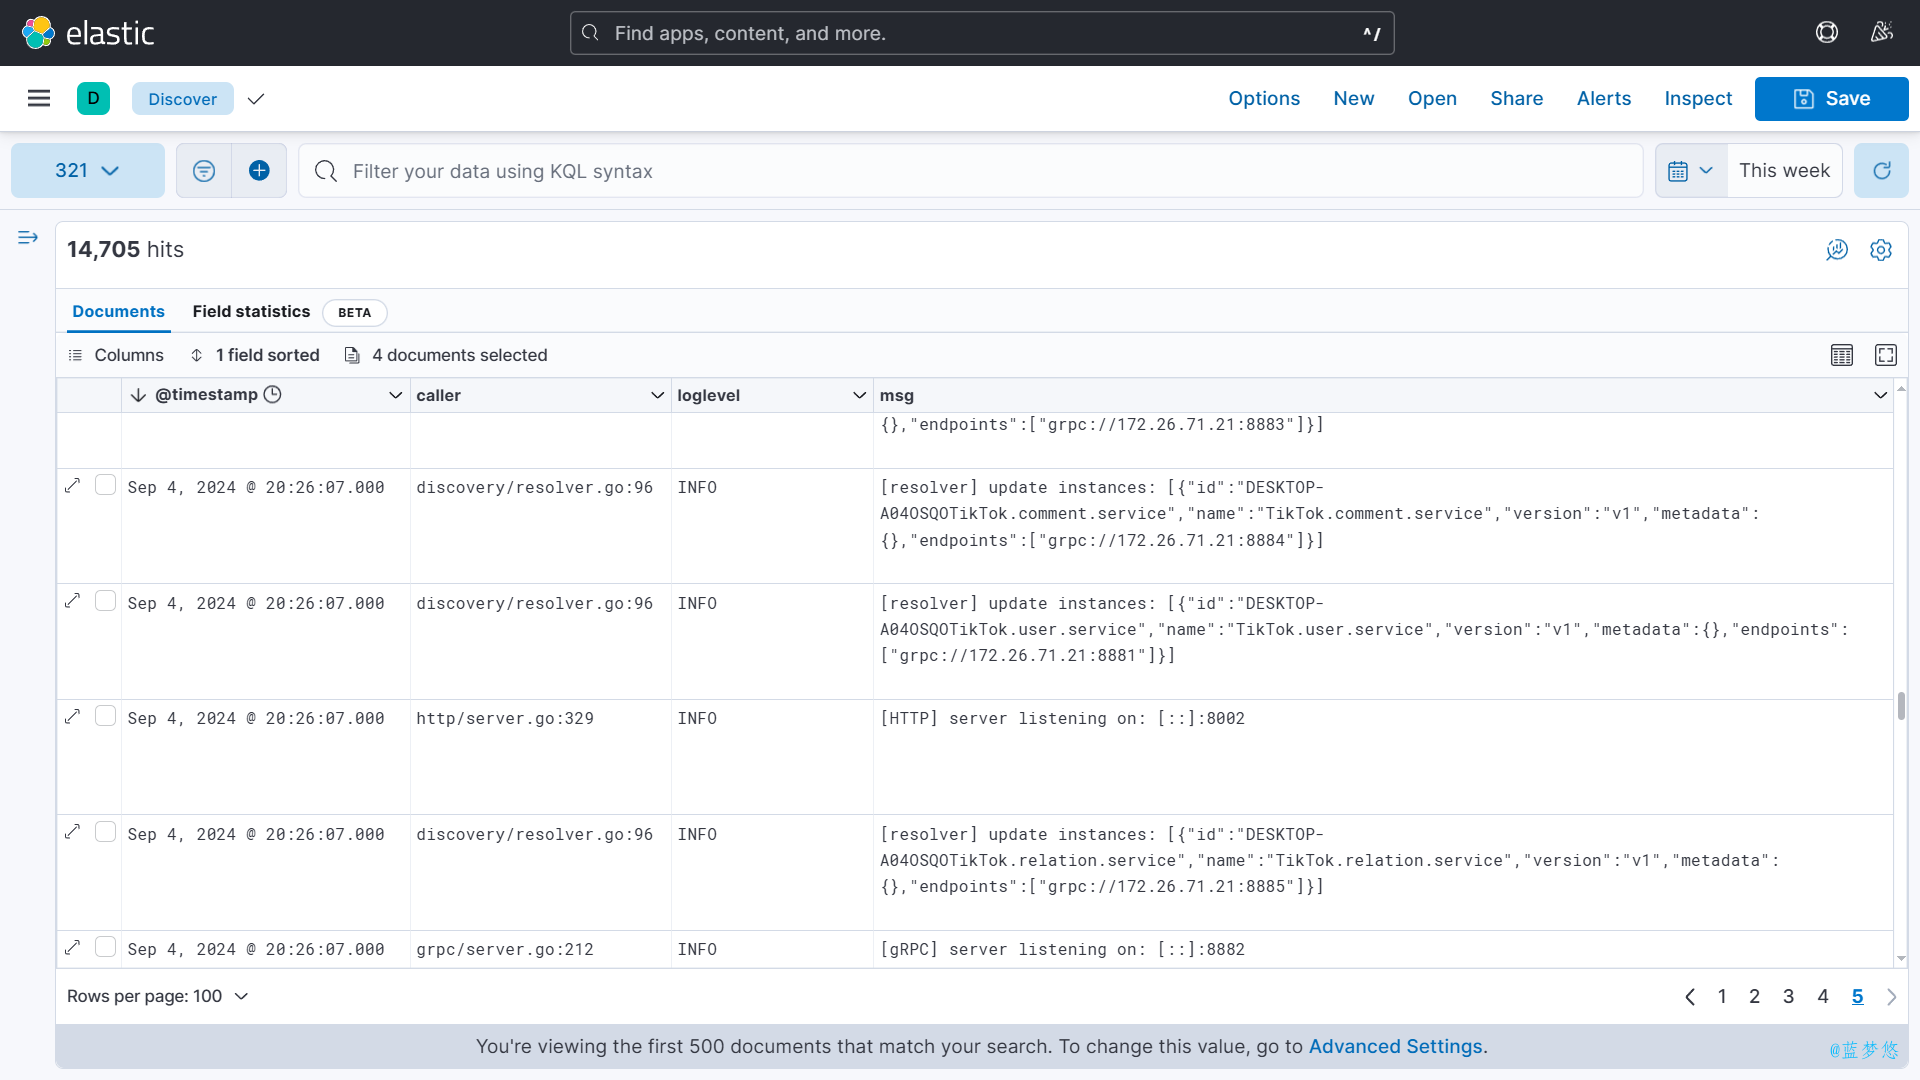Open the chart options gear
The width and height of the screenshot is (1920, 1080).
point(1881,250)
